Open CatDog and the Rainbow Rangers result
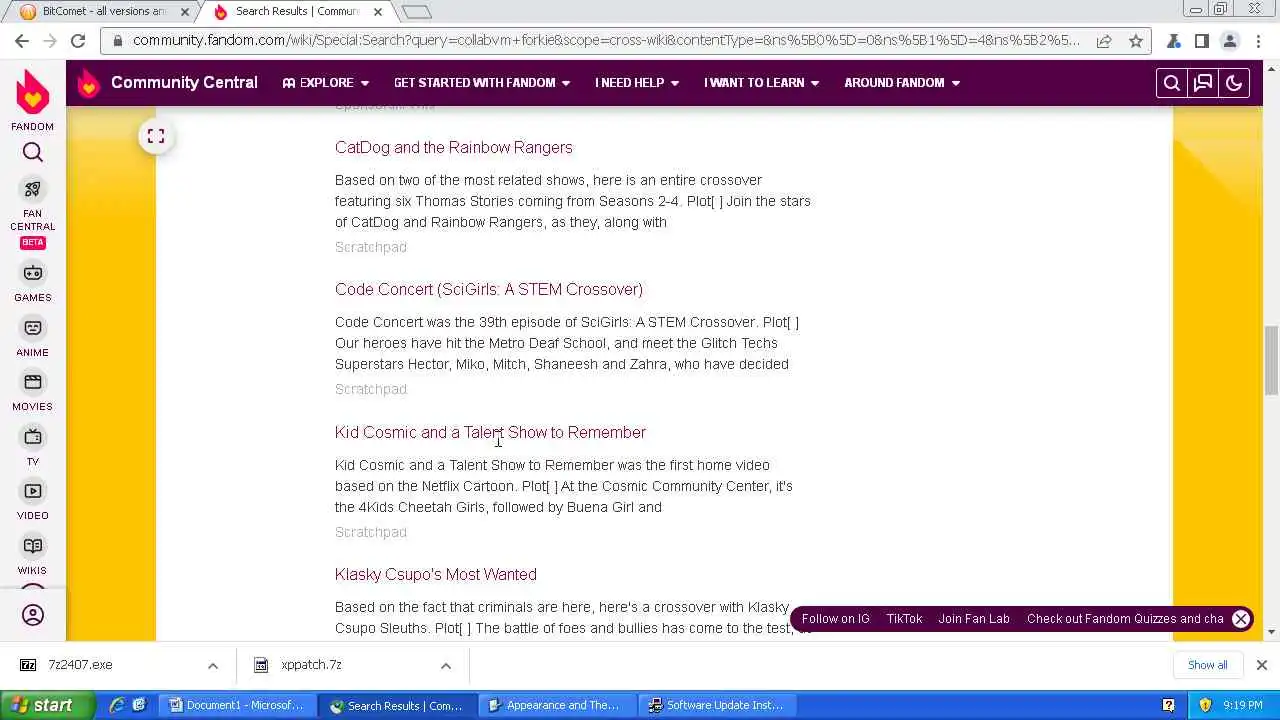 point(454,147)
